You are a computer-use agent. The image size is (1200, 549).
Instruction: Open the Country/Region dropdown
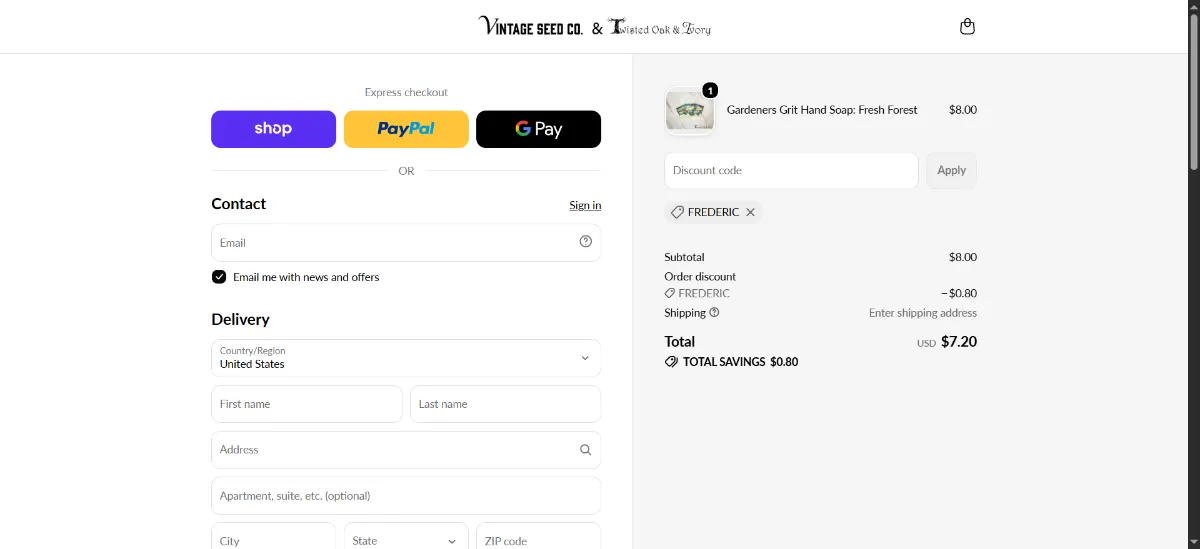coord(406,358)
